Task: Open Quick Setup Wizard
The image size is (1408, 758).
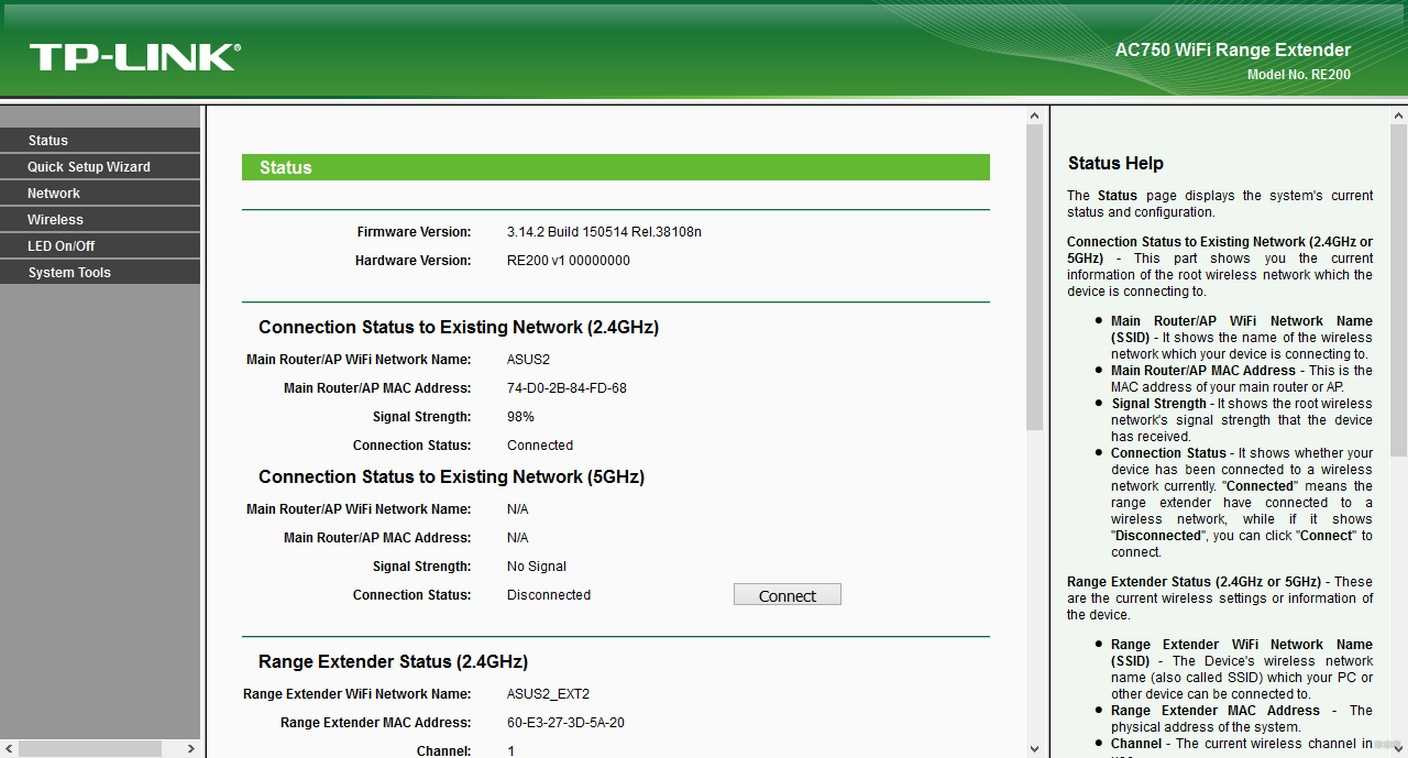Action: point(100,167)
